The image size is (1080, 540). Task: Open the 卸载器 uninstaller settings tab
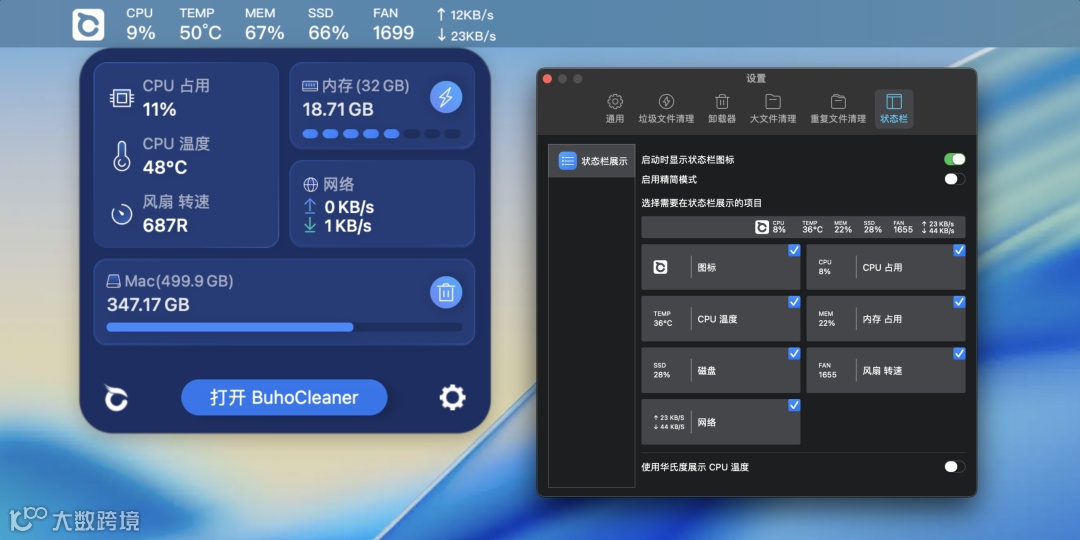[722, 110]
